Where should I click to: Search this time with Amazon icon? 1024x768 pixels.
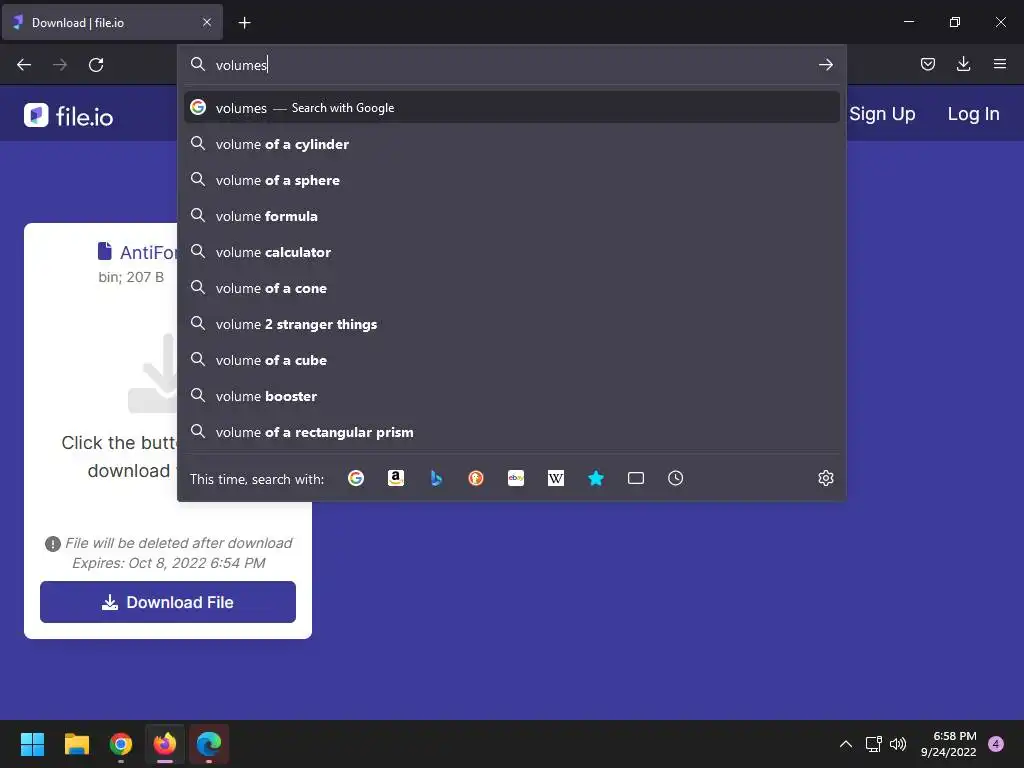pos(396,478)
